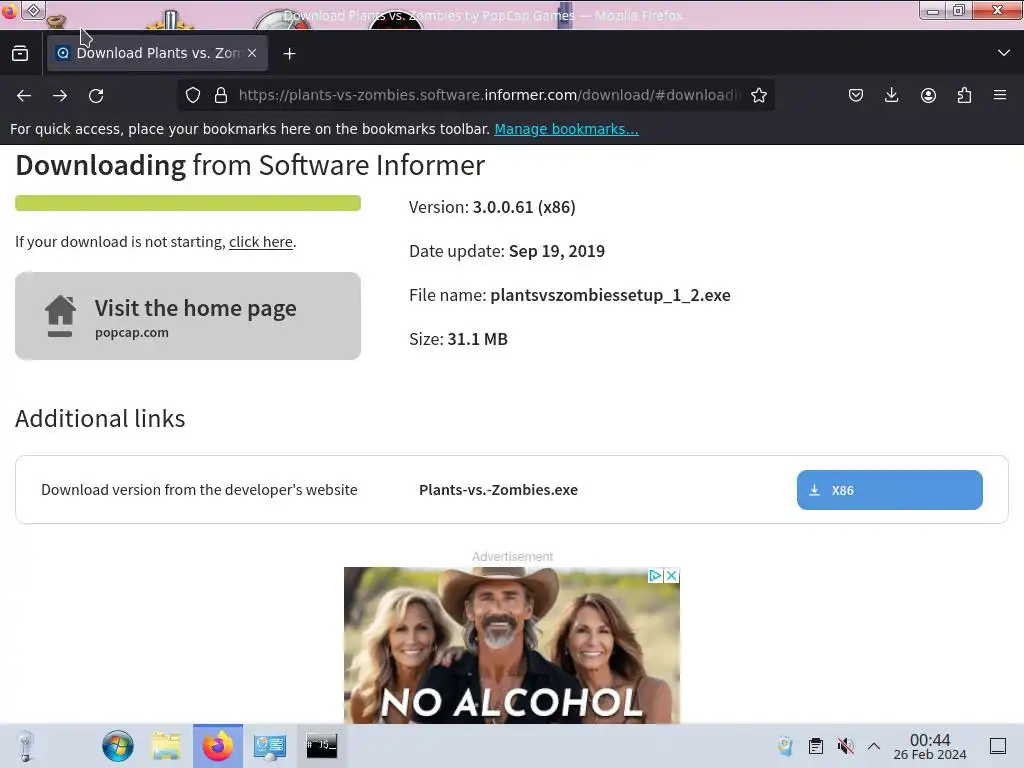Open a new tab

[289, 54]
